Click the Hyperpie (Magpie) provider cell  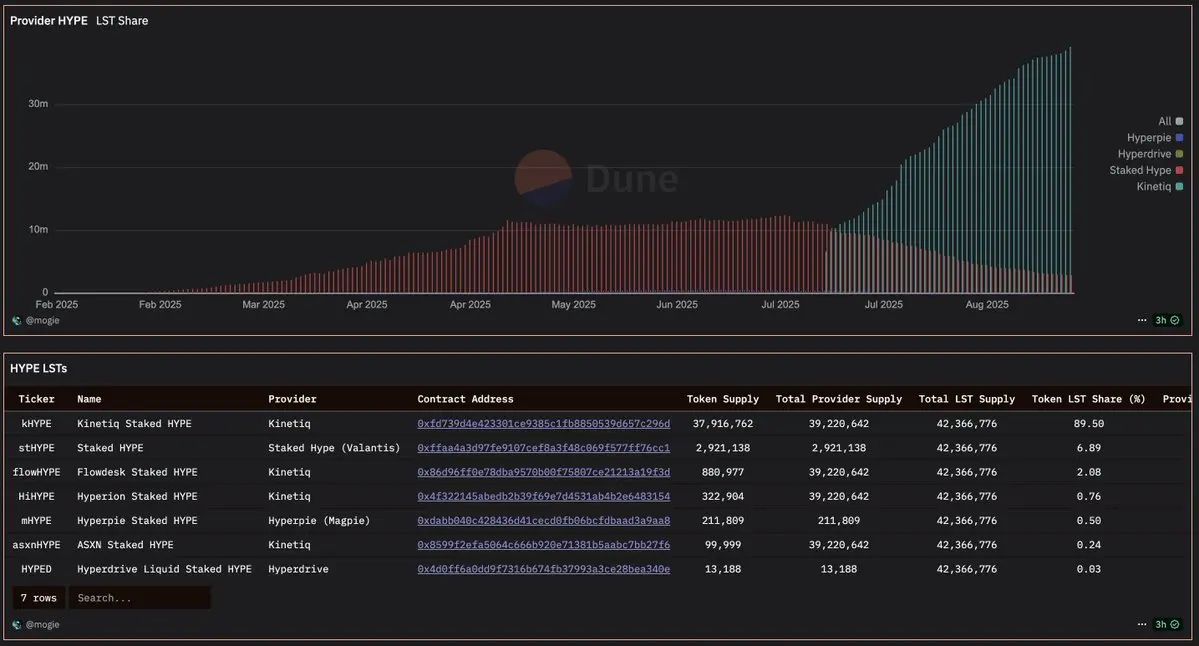pyautogui.click(x=319, y=521)
